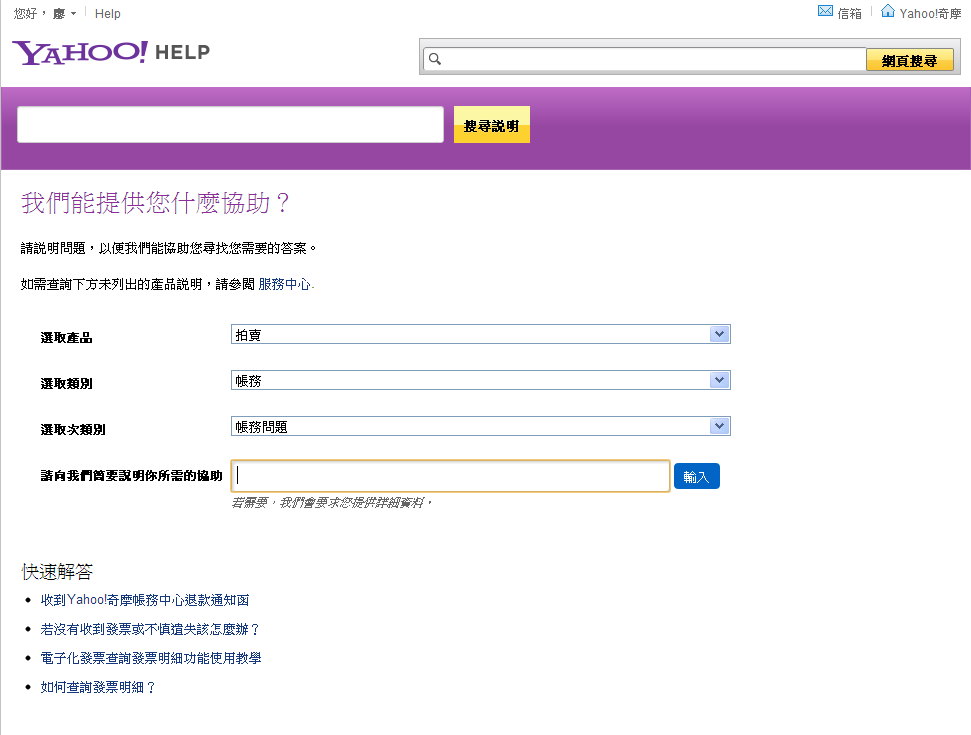Open the Help link at top
The width and height of the screenshot is (971, 735).
click(x=108, y=14)
